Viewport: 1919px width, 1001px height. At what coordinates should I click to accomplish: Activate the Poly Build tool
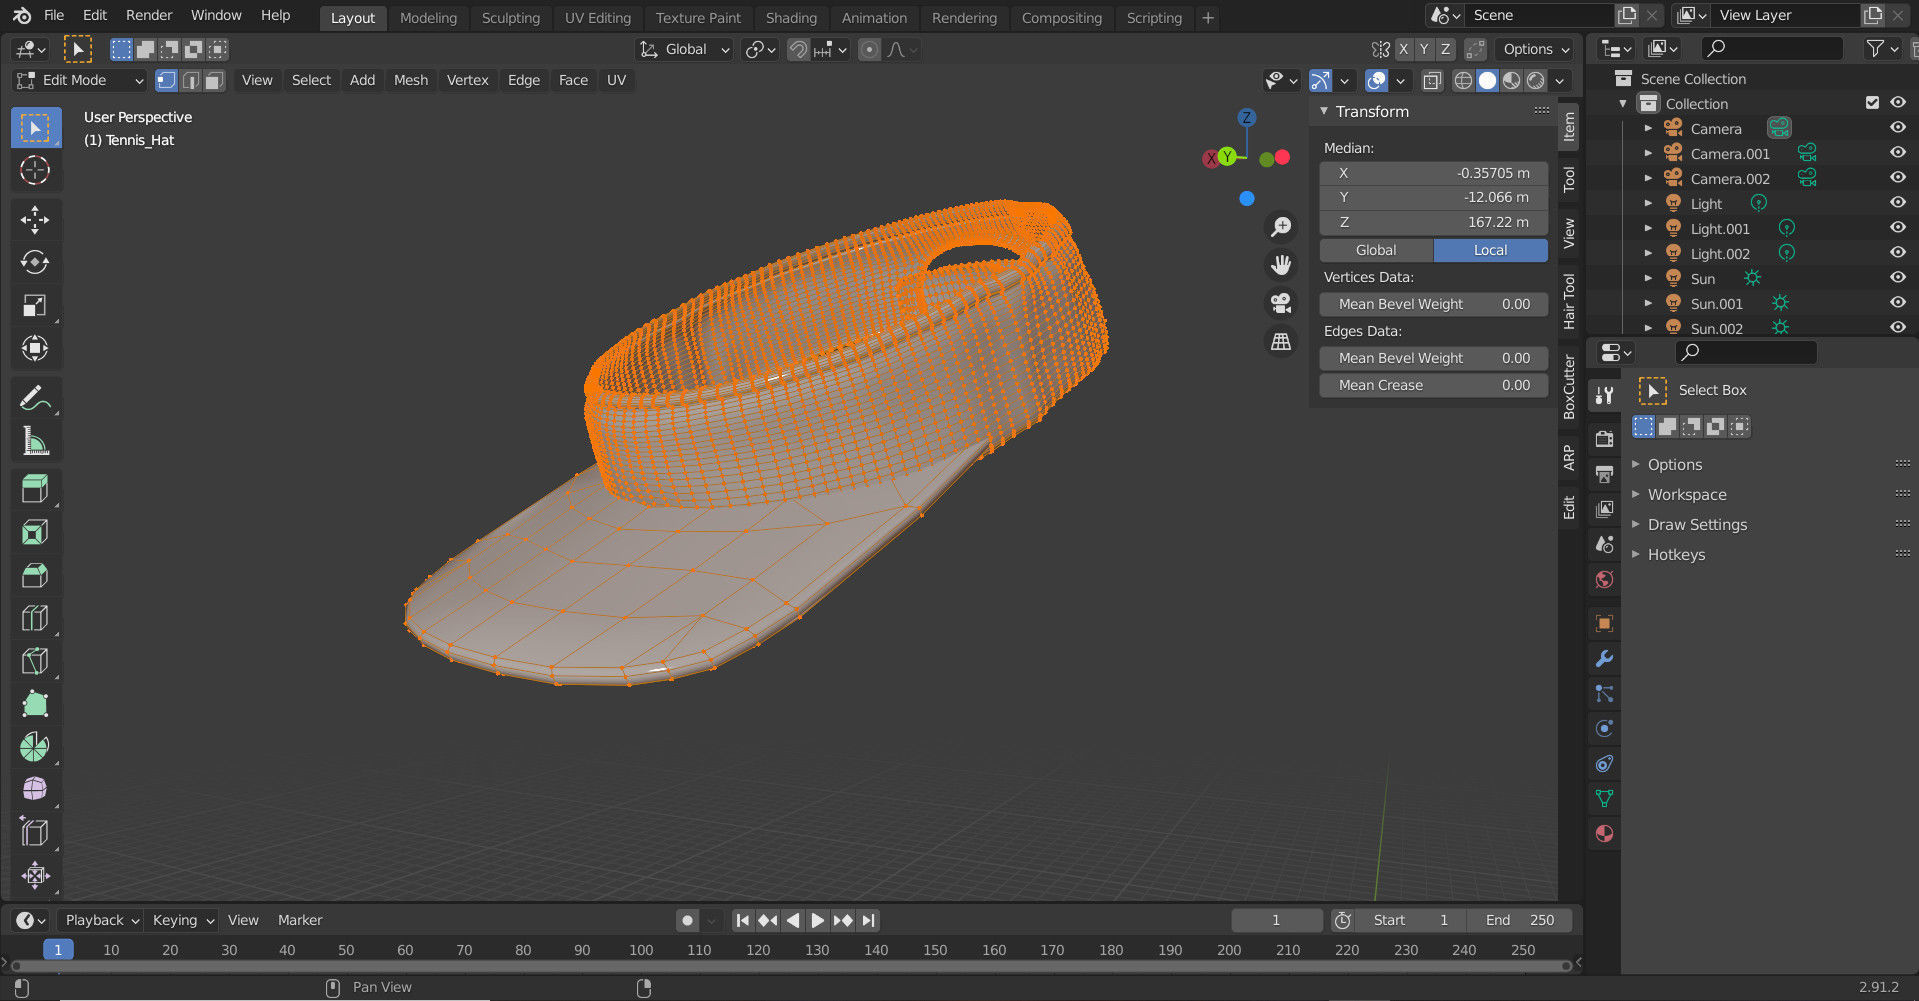(35, 704)
